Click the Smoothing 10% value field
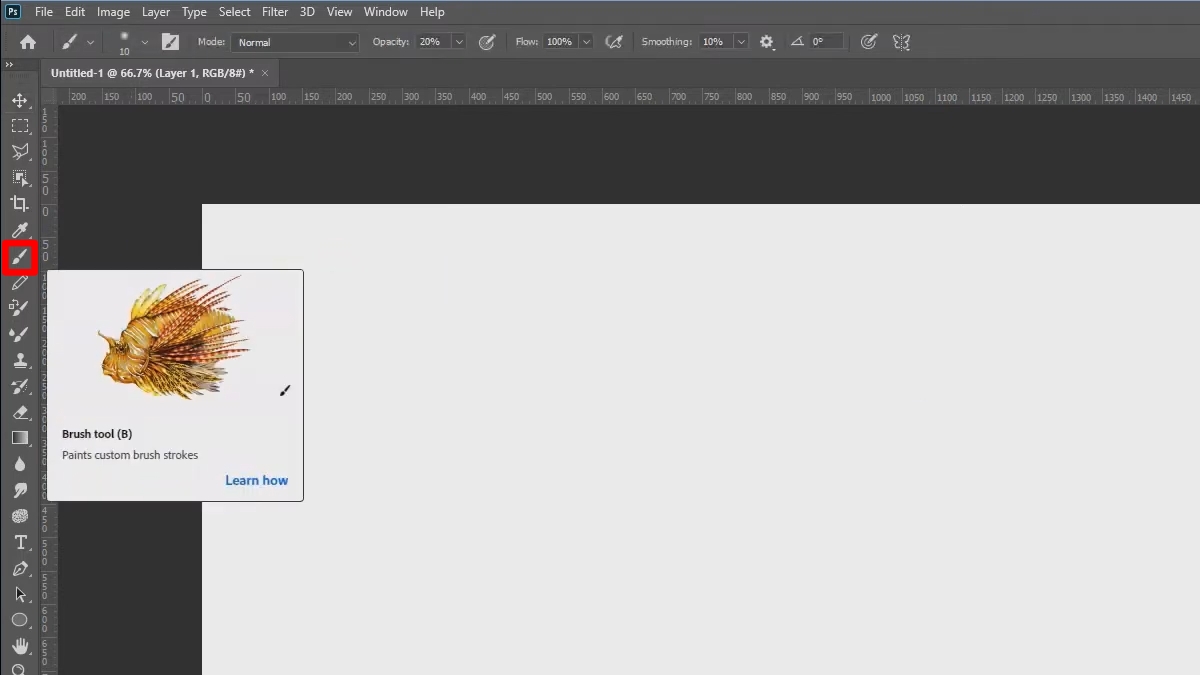This screenshot has width=1200, height=675. click(715, 42)
